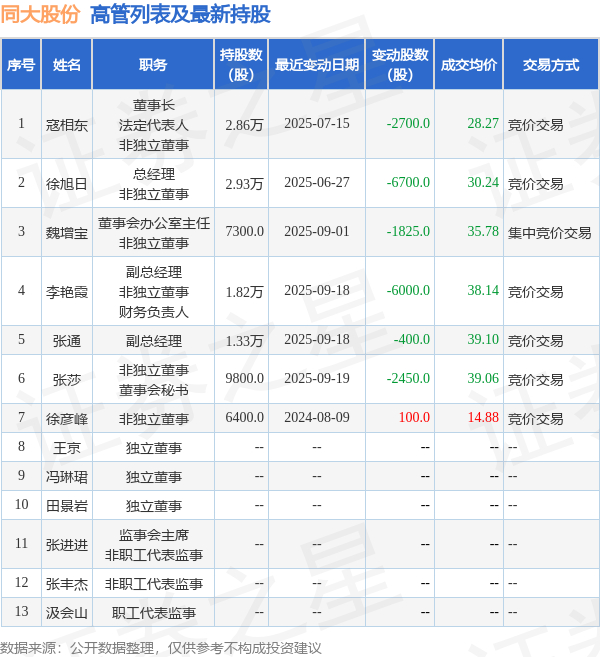Click the red average price 14.88
This screenshot has width=600, height=657.
click(x=483, y=417)
